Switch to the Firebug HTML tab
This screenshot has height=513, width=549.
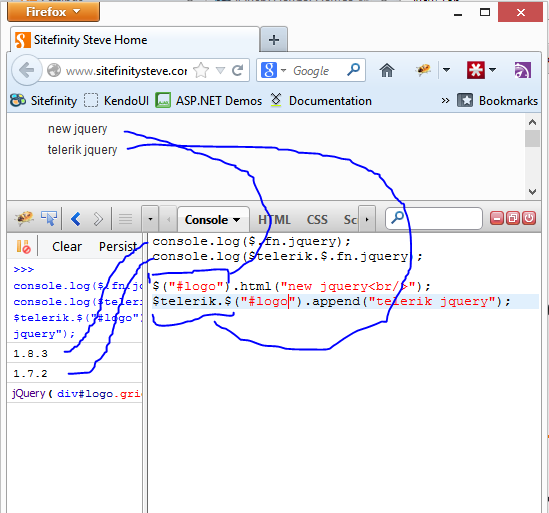(x=274, y=220)
